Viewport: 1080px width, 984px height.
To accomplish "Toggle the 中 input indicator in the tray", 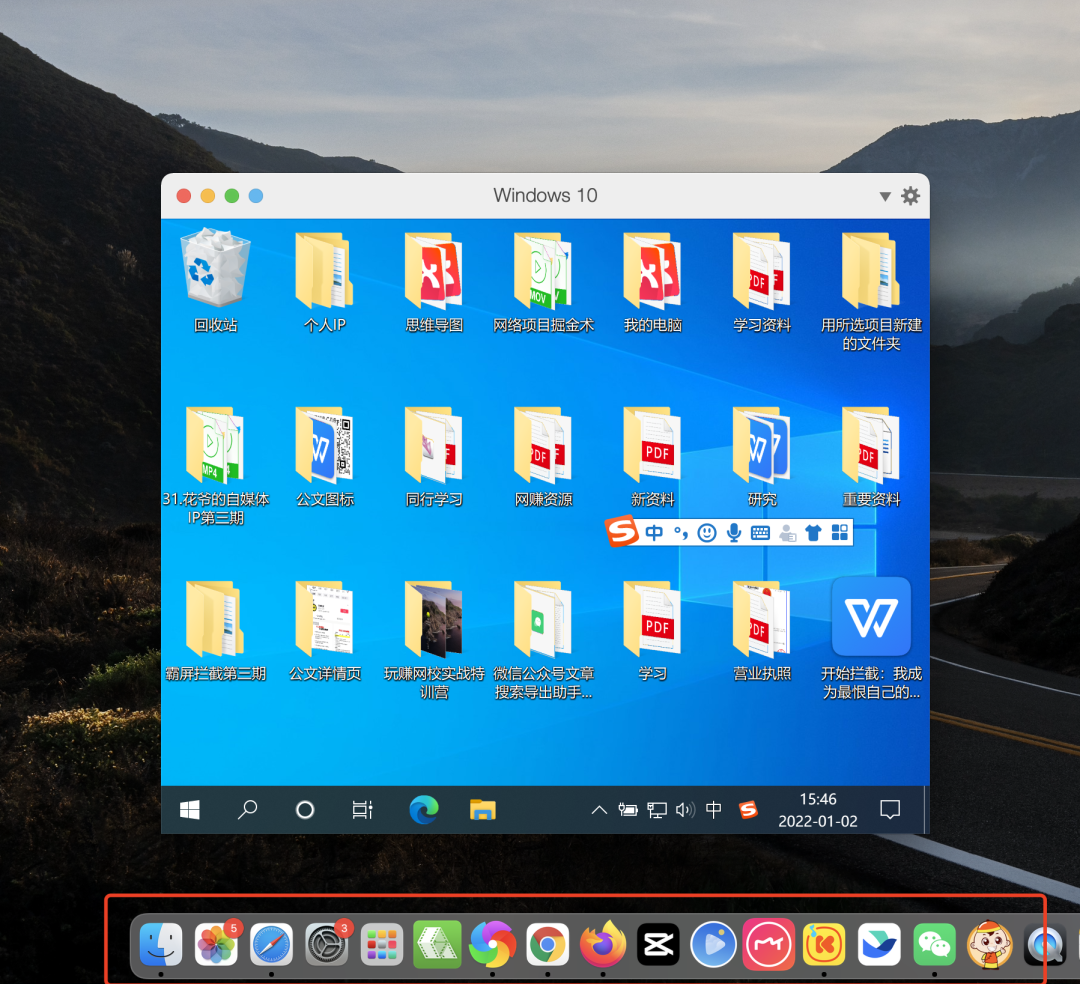I will click(714, 810).
